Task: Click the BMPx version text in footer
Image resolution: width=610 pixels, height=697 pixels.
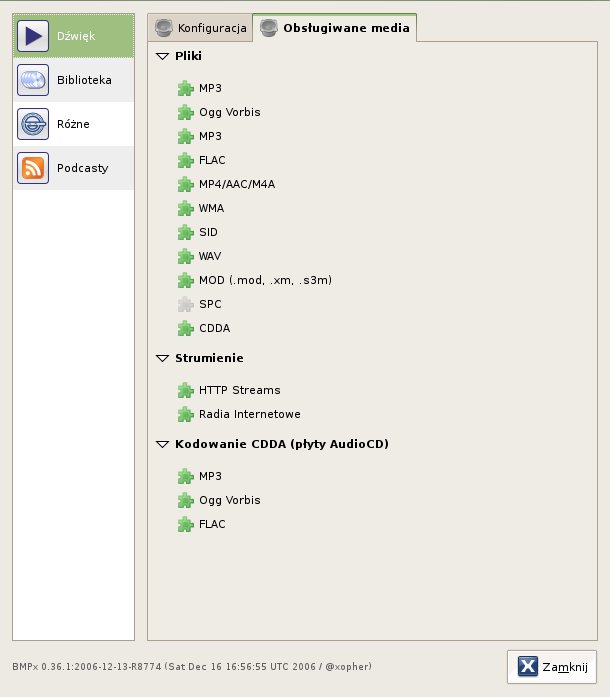Action: pos(192,667)
